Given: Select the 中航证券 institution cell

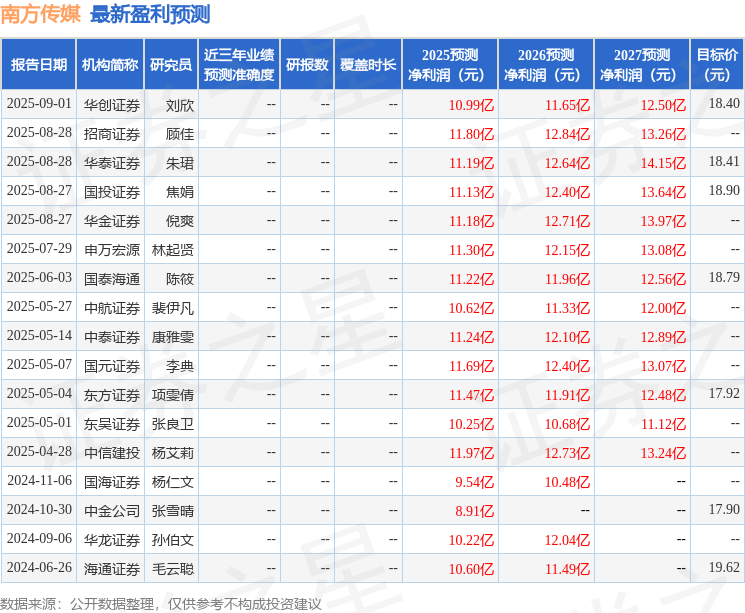Looking at the screenshot, I should [x=112, y=308].
